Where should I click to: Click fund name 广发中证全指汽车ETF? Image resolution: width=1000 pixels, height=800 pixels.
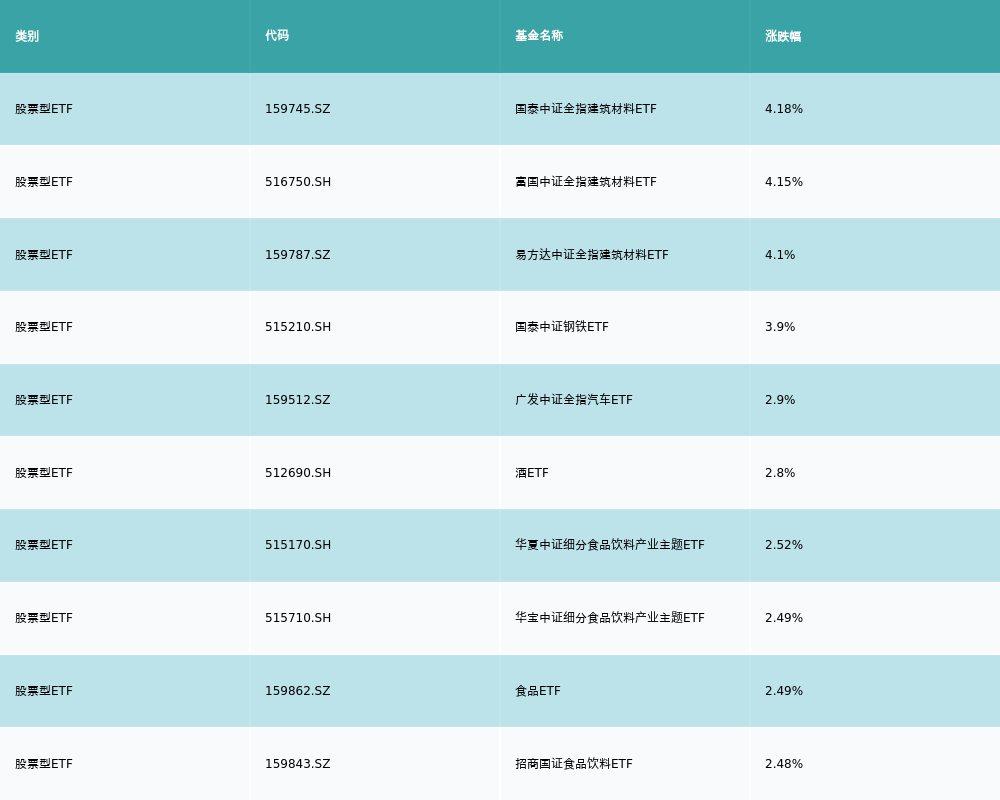(x=574, y=400)
